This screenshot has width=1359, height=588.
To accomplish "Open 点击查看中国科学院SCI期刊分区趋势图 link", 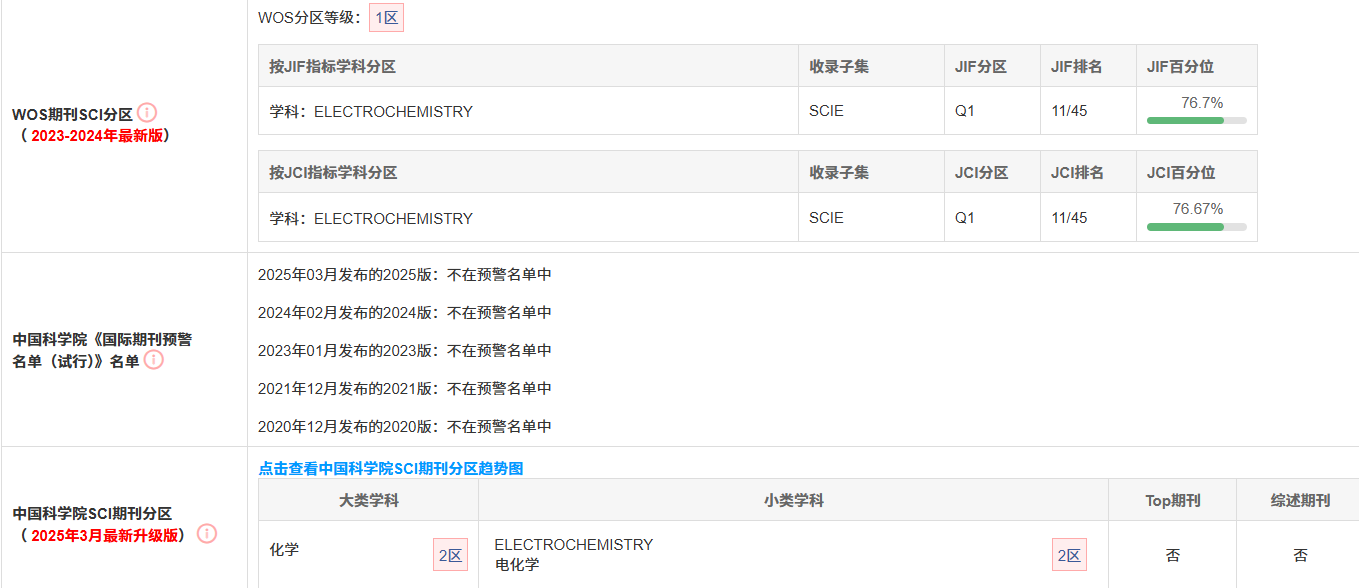I will click(391, 468).
